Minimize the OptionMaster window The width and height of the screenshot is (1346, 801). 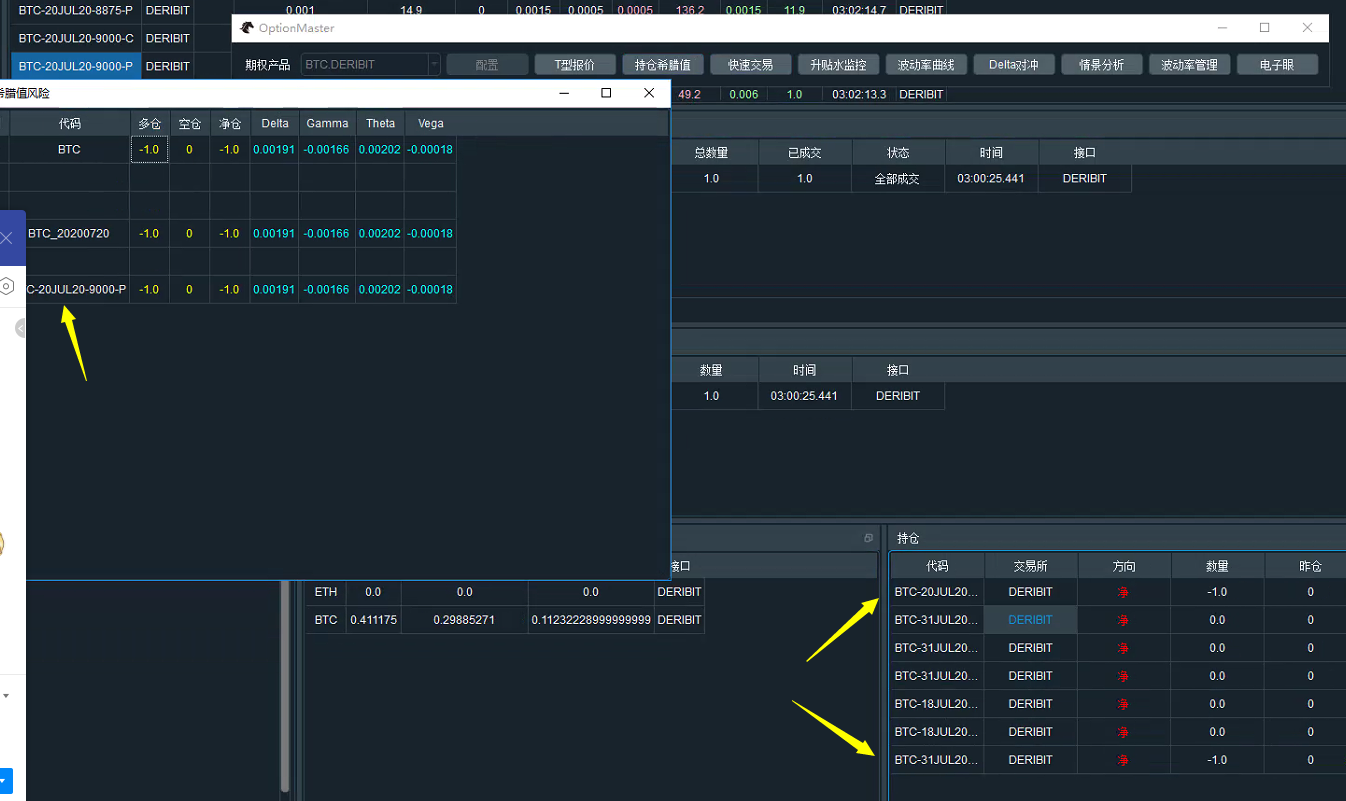[1221, 28]
